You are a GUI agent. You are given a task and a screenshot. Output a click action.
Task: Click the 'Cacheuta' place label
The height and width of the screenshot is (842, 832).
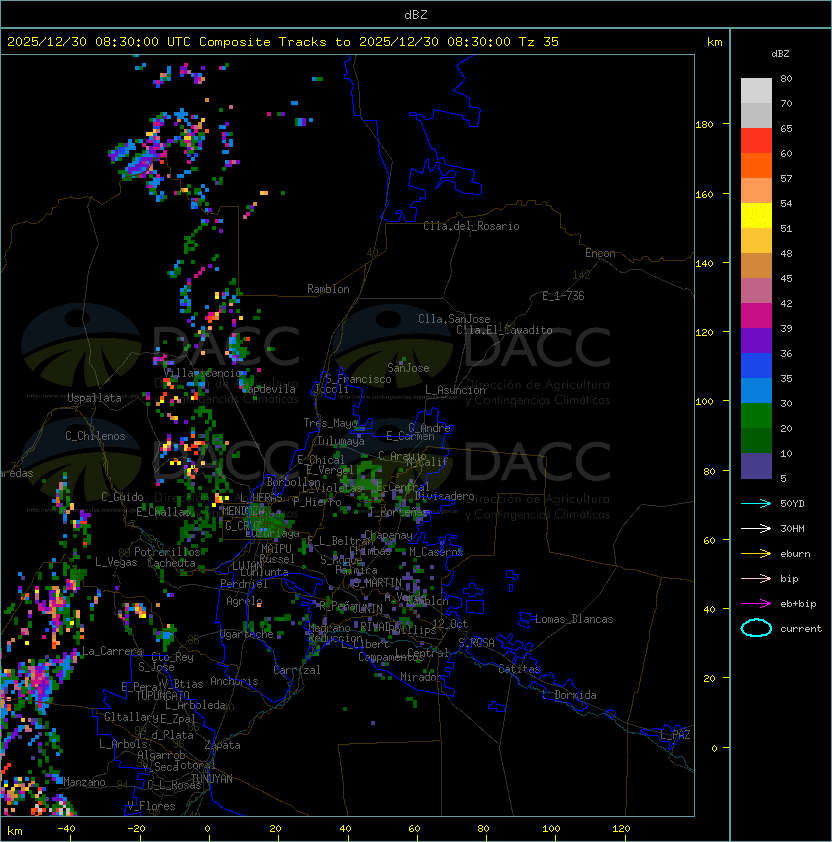tap(171, 563)
